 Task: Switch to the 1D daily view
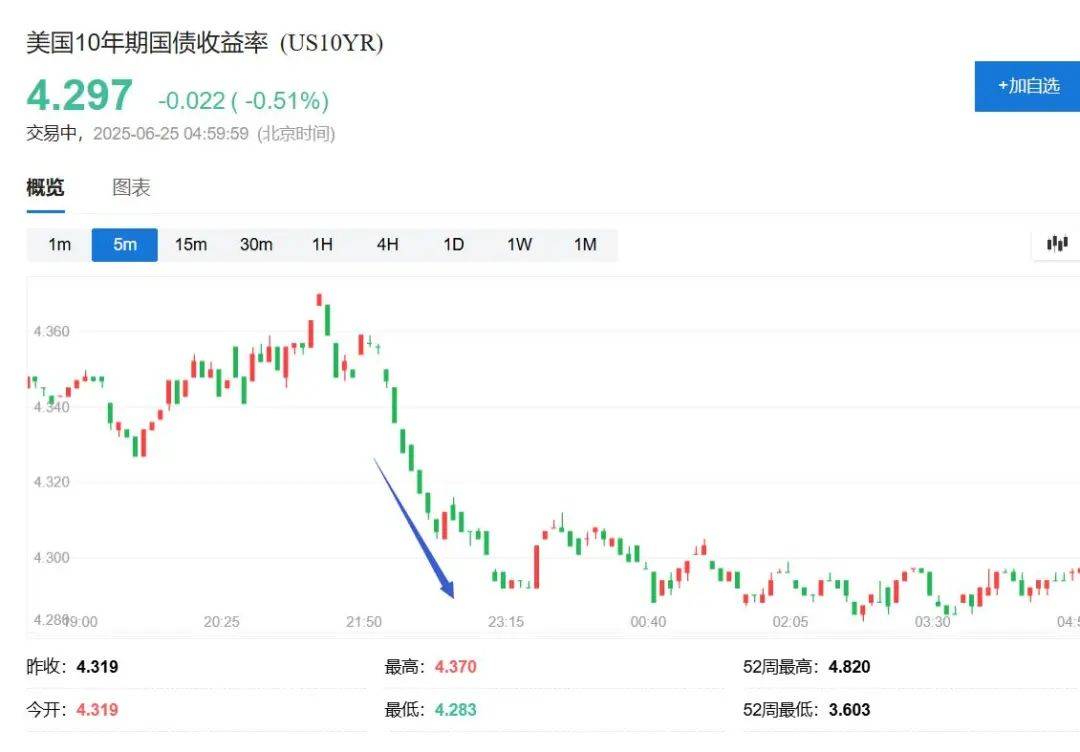[x=453, y=244]
